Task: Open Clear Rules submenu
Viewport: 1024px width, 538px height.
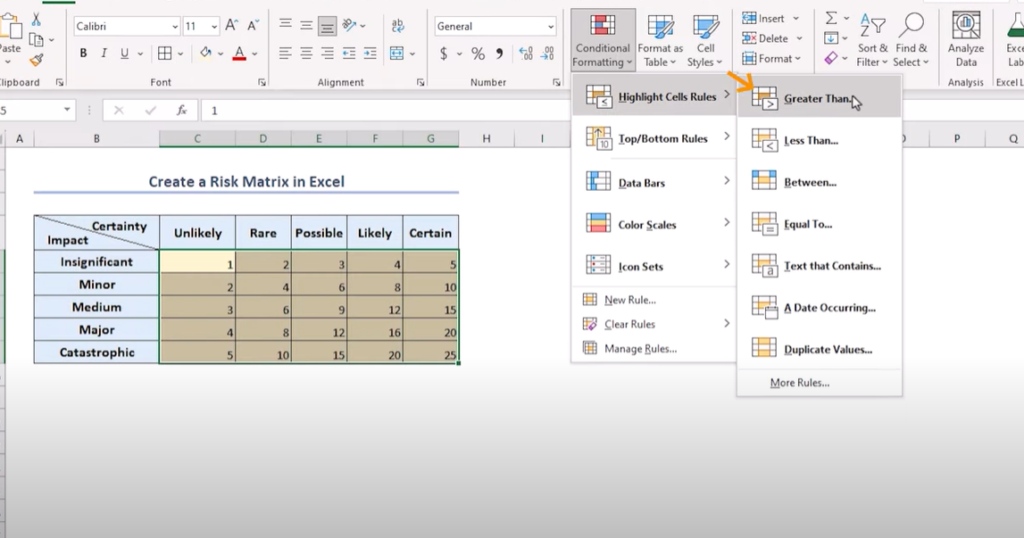Action: (654, 324)
